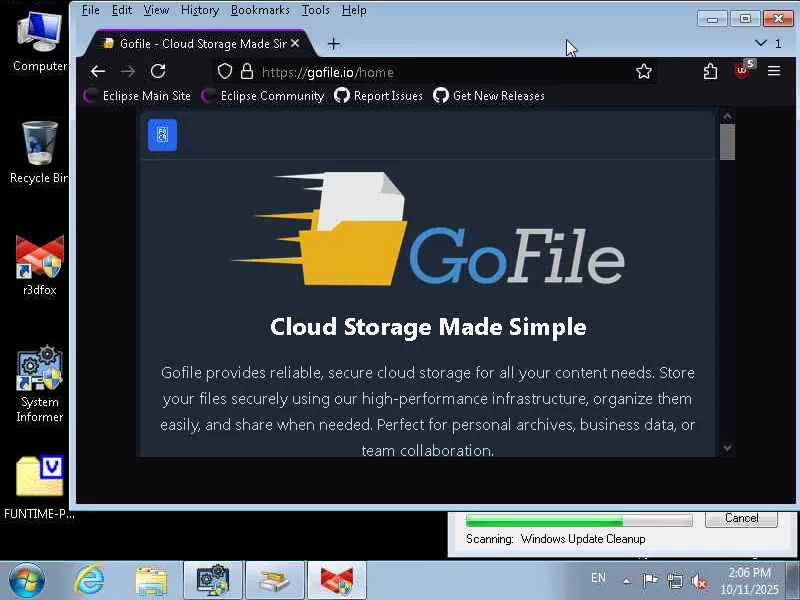Open the Windows Start menu orb
800x600 pixels.
pyautogui.click(x=26, y=581)
